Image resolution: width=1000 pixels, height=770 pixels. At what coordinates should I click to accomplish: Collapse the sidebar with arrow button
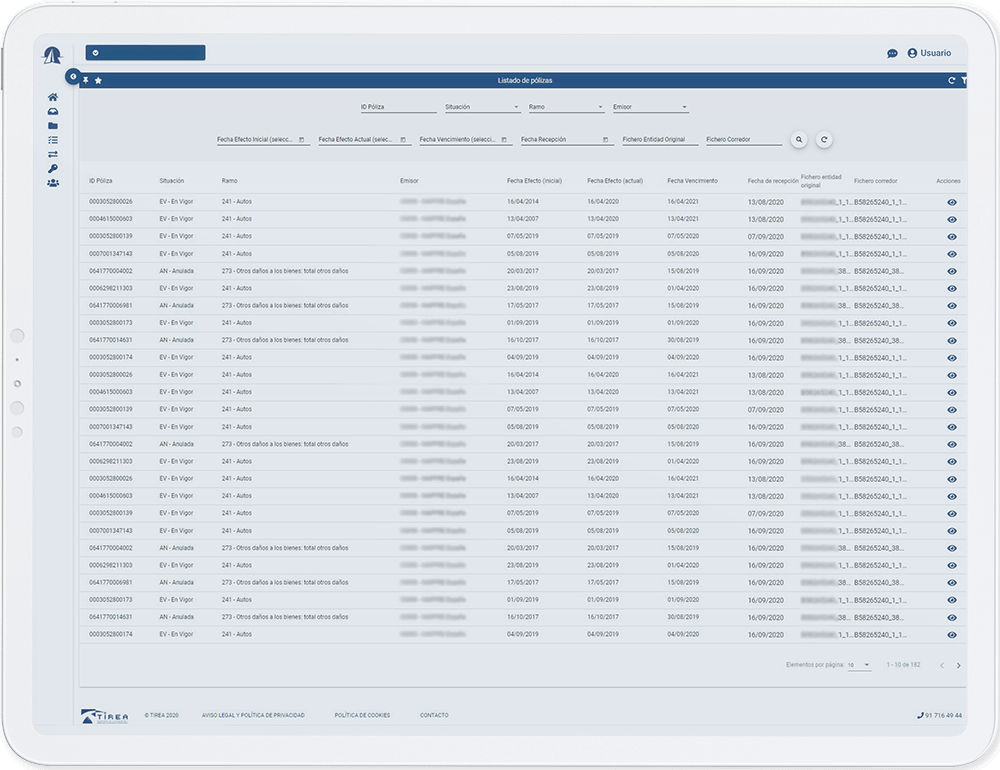[x=72, y=76]
